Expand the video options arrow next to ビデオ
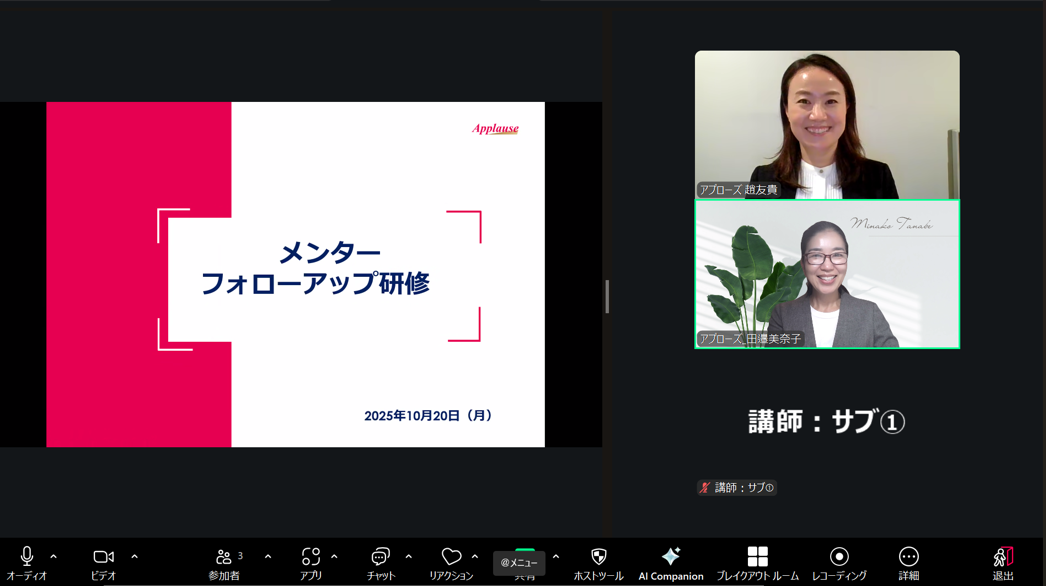Screen dimensions: 1046x586 point(134,557)
